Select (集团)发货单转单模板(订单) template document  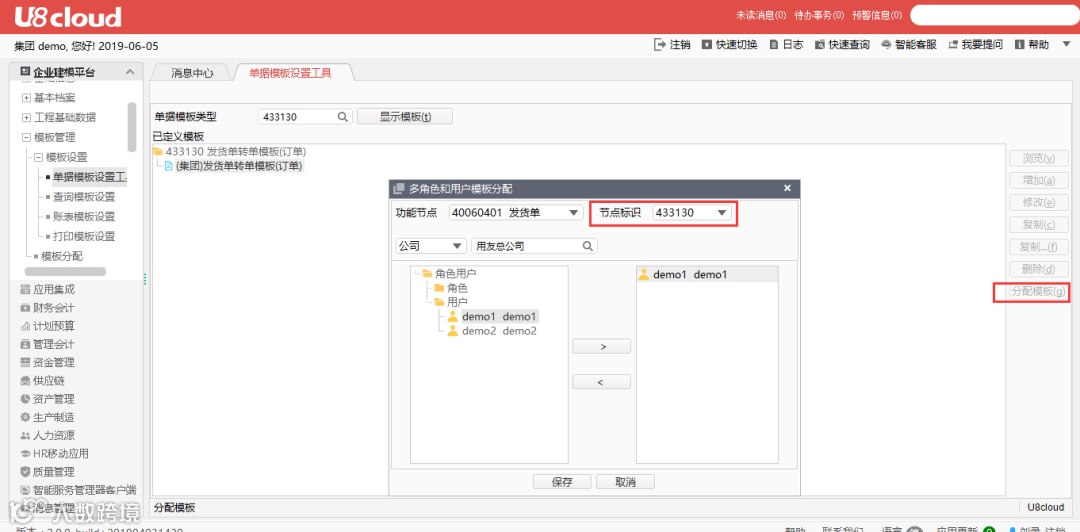pyautogui.click(x=233, y=165)
